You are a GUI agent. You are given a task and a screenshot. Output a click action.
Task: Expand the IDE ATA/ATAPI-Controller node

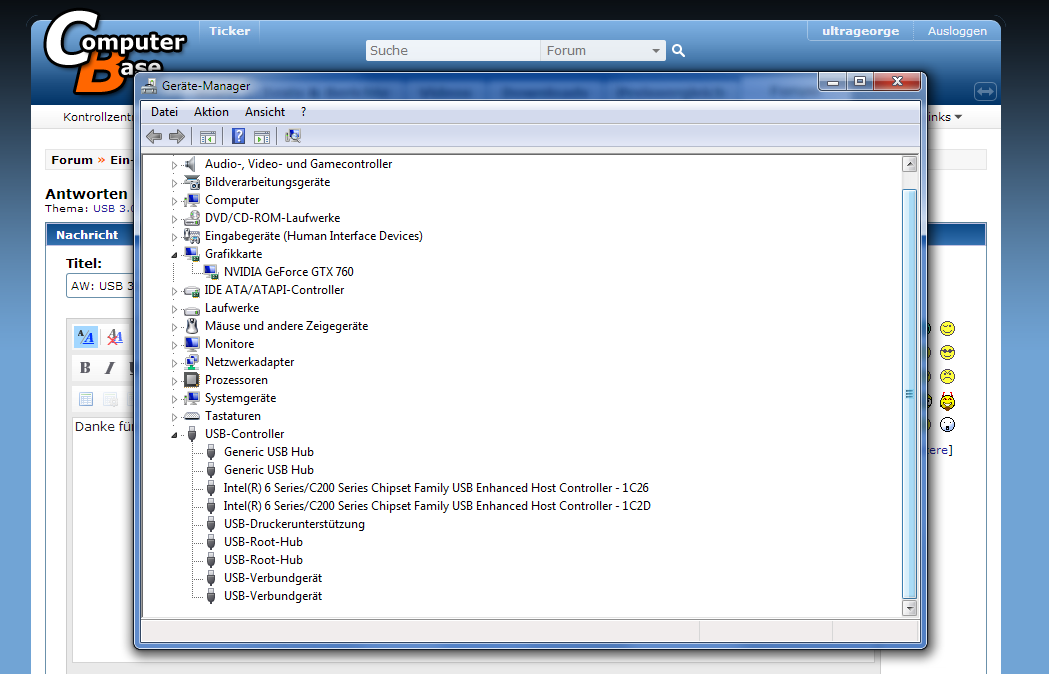175,290
